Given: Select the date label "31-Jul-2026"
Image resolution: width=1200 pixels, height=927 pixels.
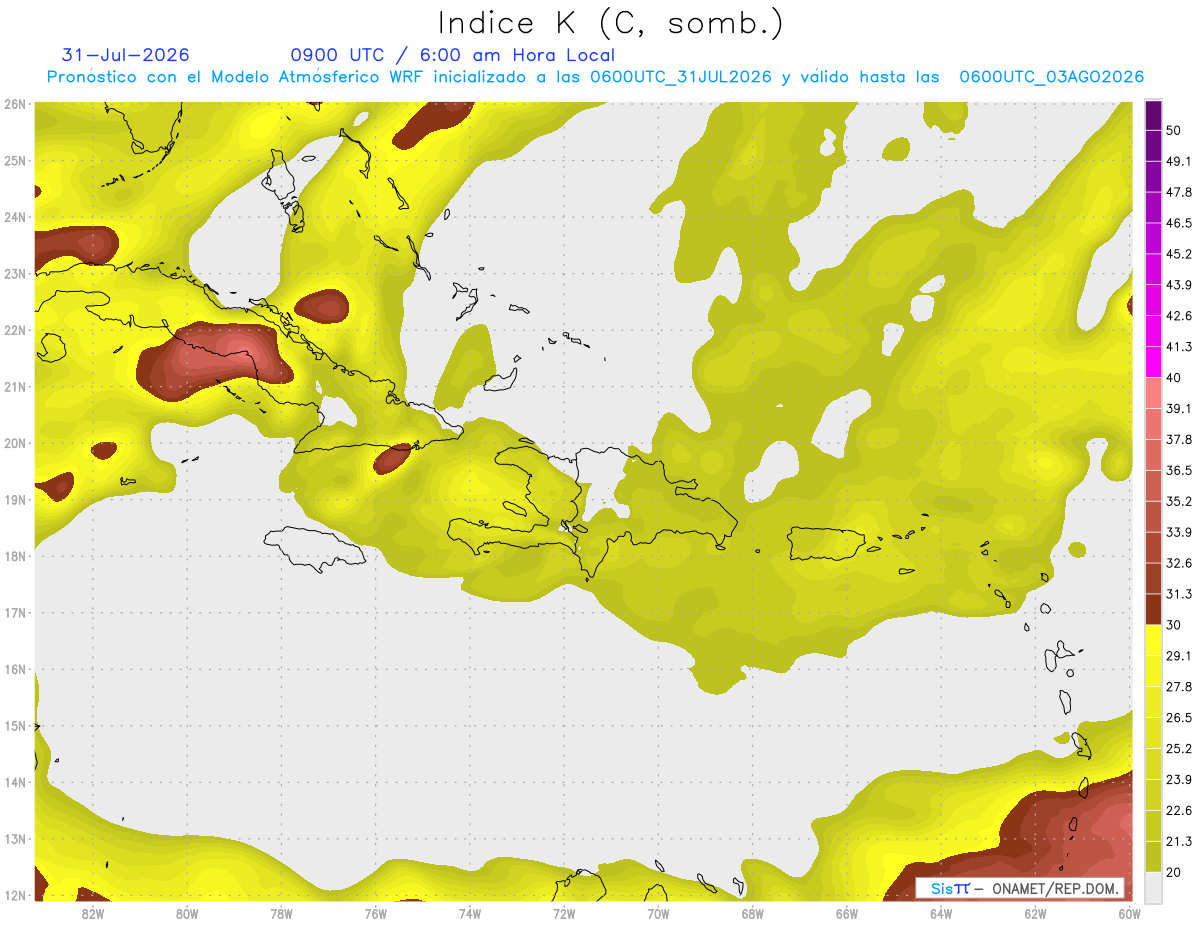Looking at the screenshot, I should [125, 55].
